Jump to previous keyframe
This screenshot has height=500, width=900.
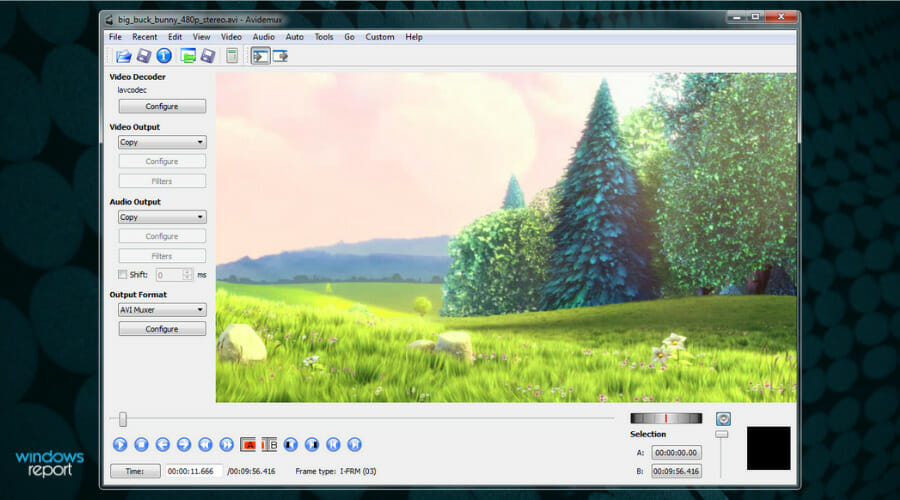pyautogui.click(x=205, y=444)
